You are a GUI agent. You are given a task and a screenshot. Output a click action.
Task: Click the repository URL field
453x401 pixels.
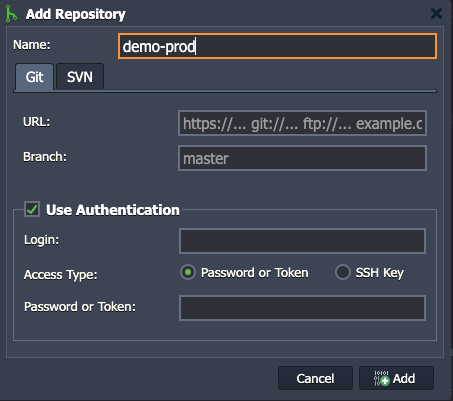[x=302, y=123]
